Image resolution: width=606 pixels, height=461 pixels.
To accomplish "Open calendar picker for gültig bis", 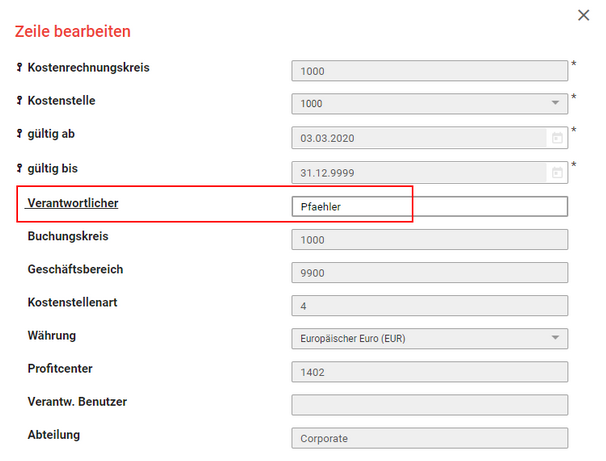I will 556,172.
